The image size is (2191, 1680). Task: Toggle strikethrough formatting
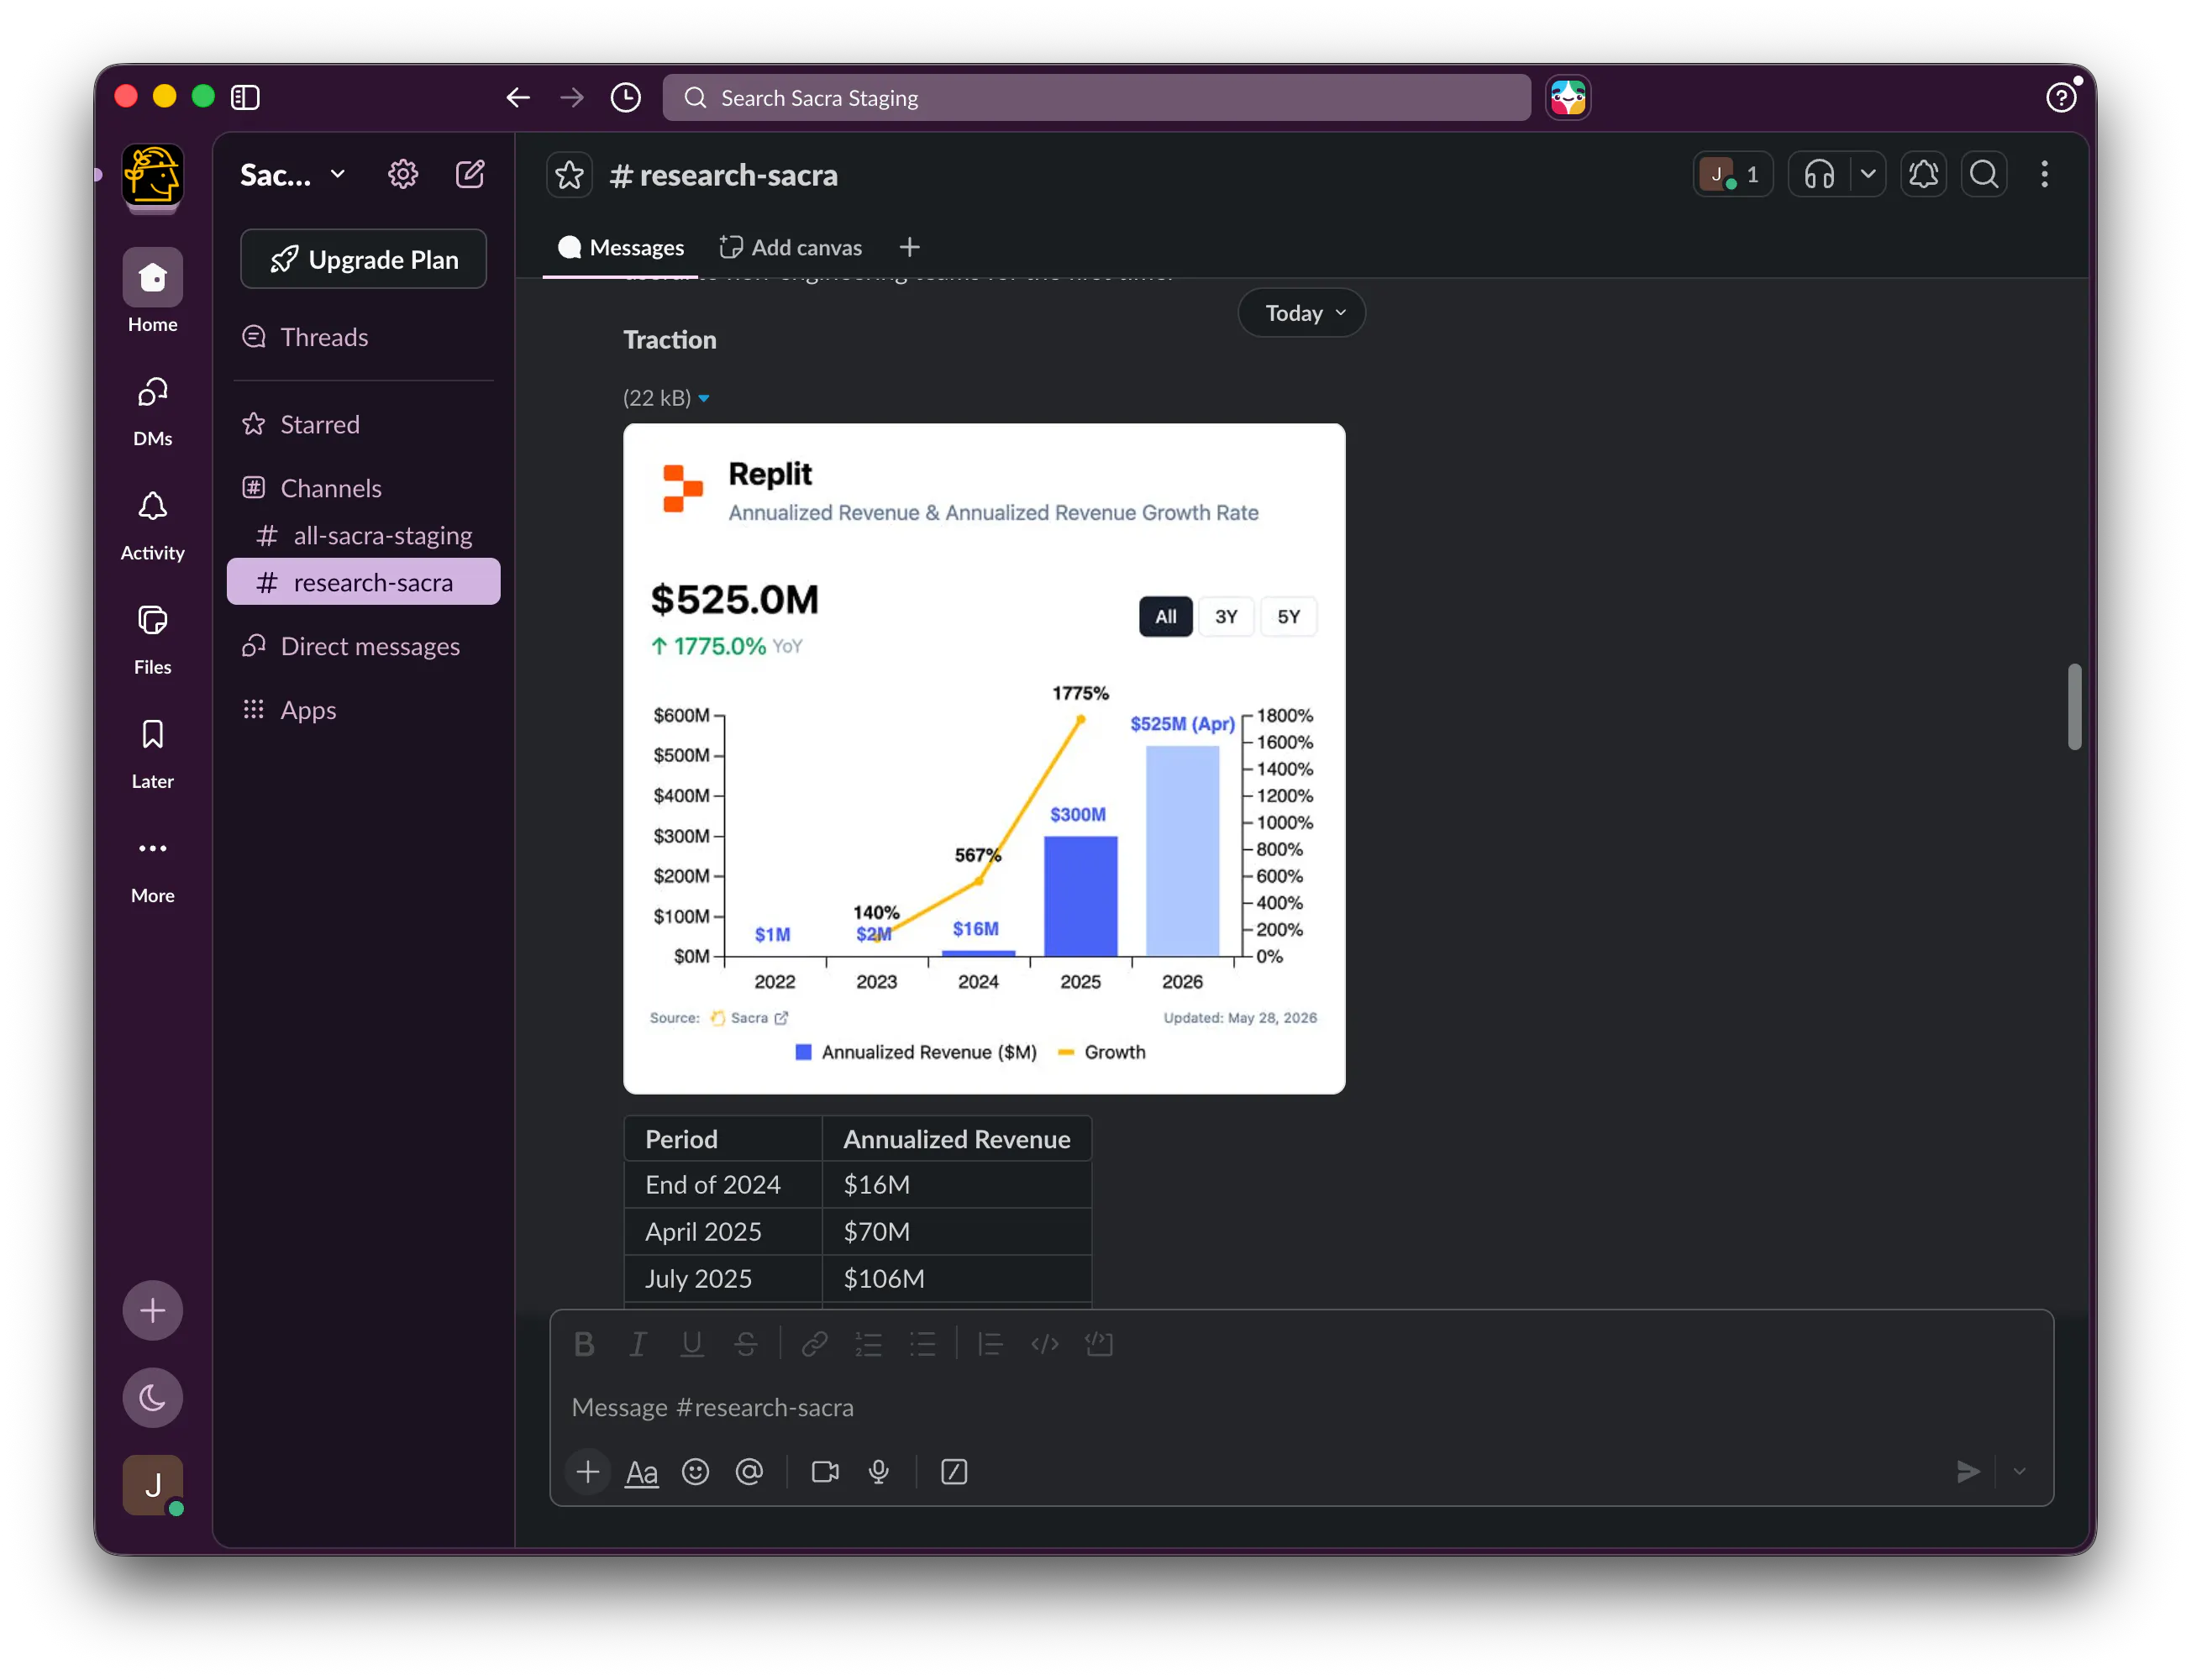pos(745,1344)
